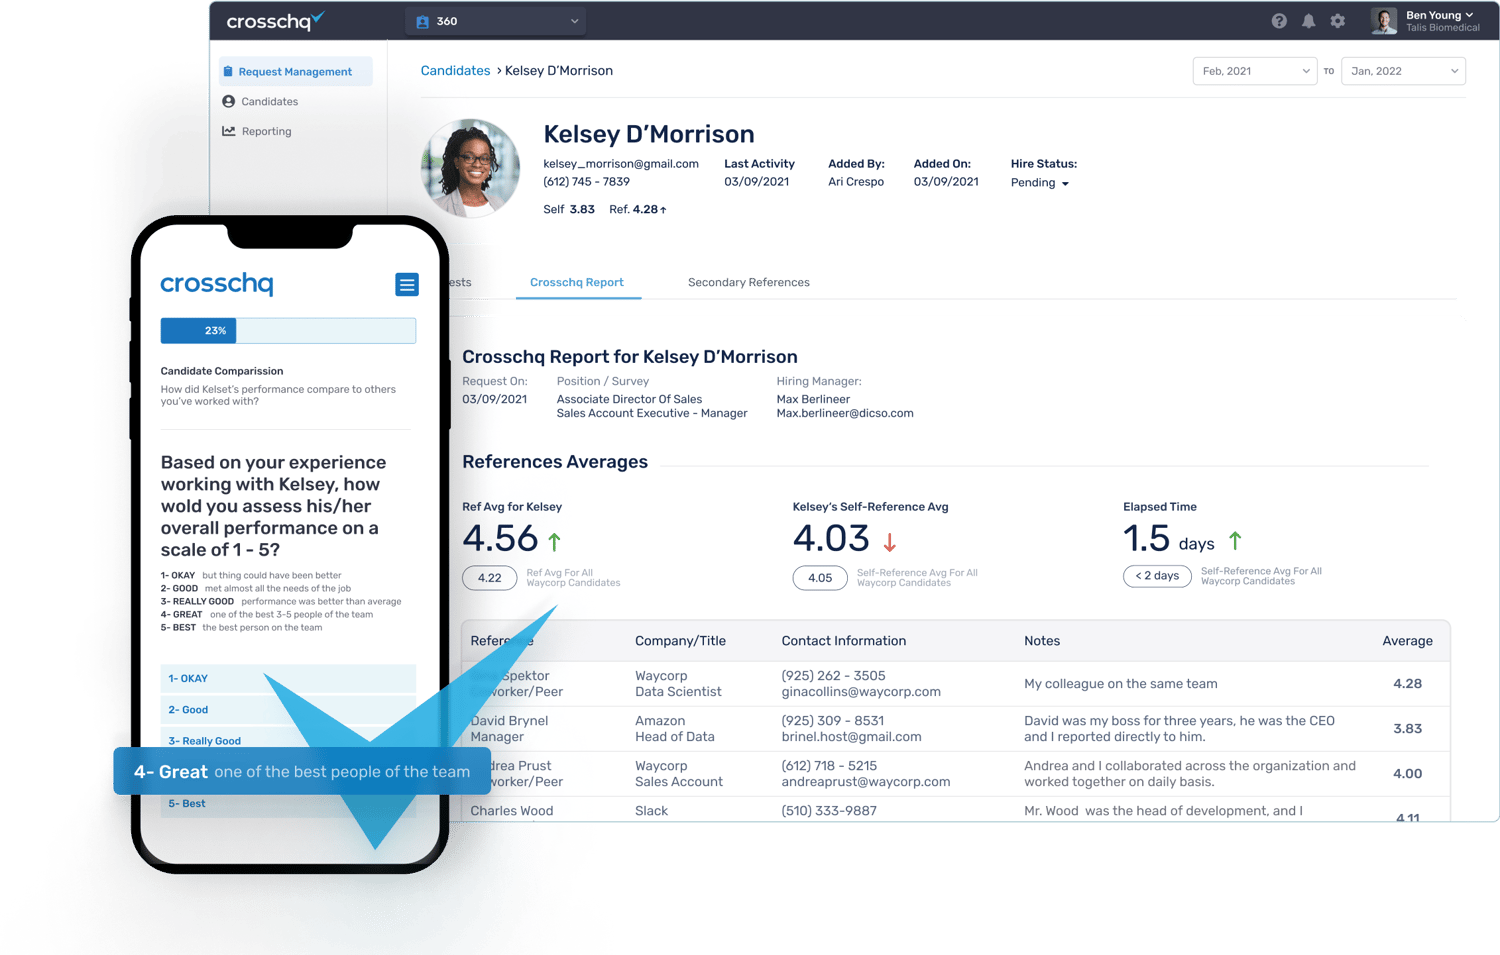Viewport: 1500px width, 955px height.
Task: Select the Request Management sidebar icon
Action: (230, 71)
